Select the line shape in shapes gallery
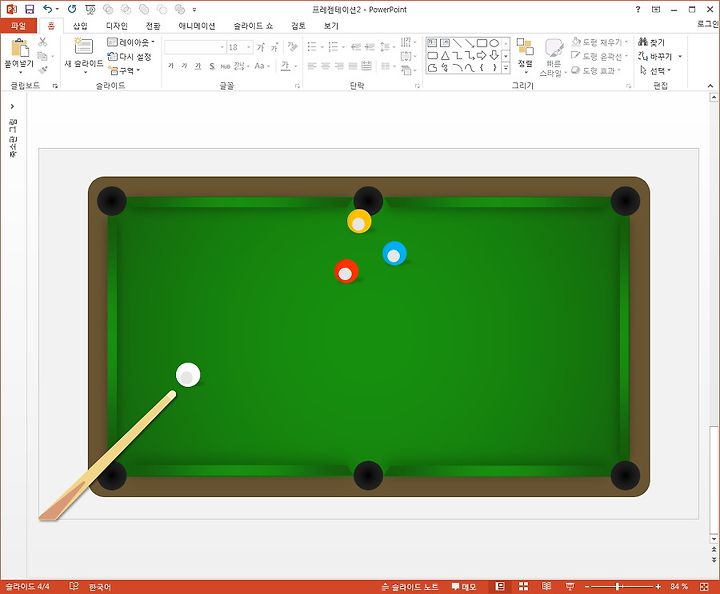The width and height of the screenshot is (720, 594). tap(457, 43)
